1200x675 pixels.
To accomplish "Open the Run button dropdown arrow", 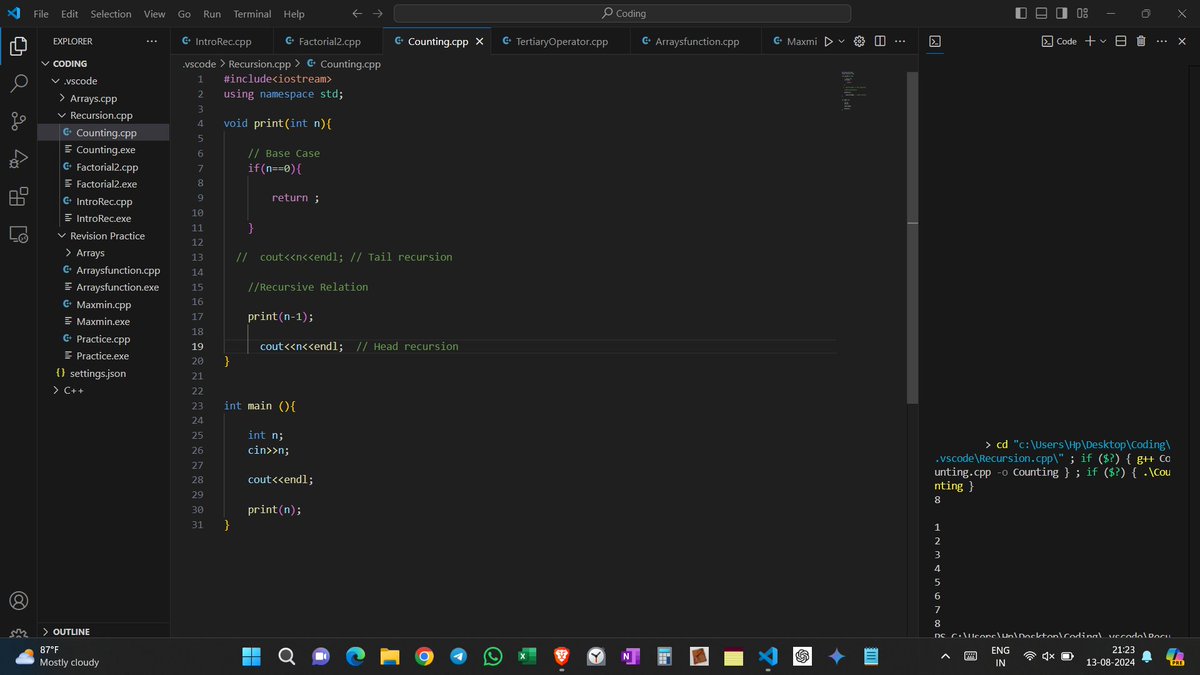I will point(841,41).
